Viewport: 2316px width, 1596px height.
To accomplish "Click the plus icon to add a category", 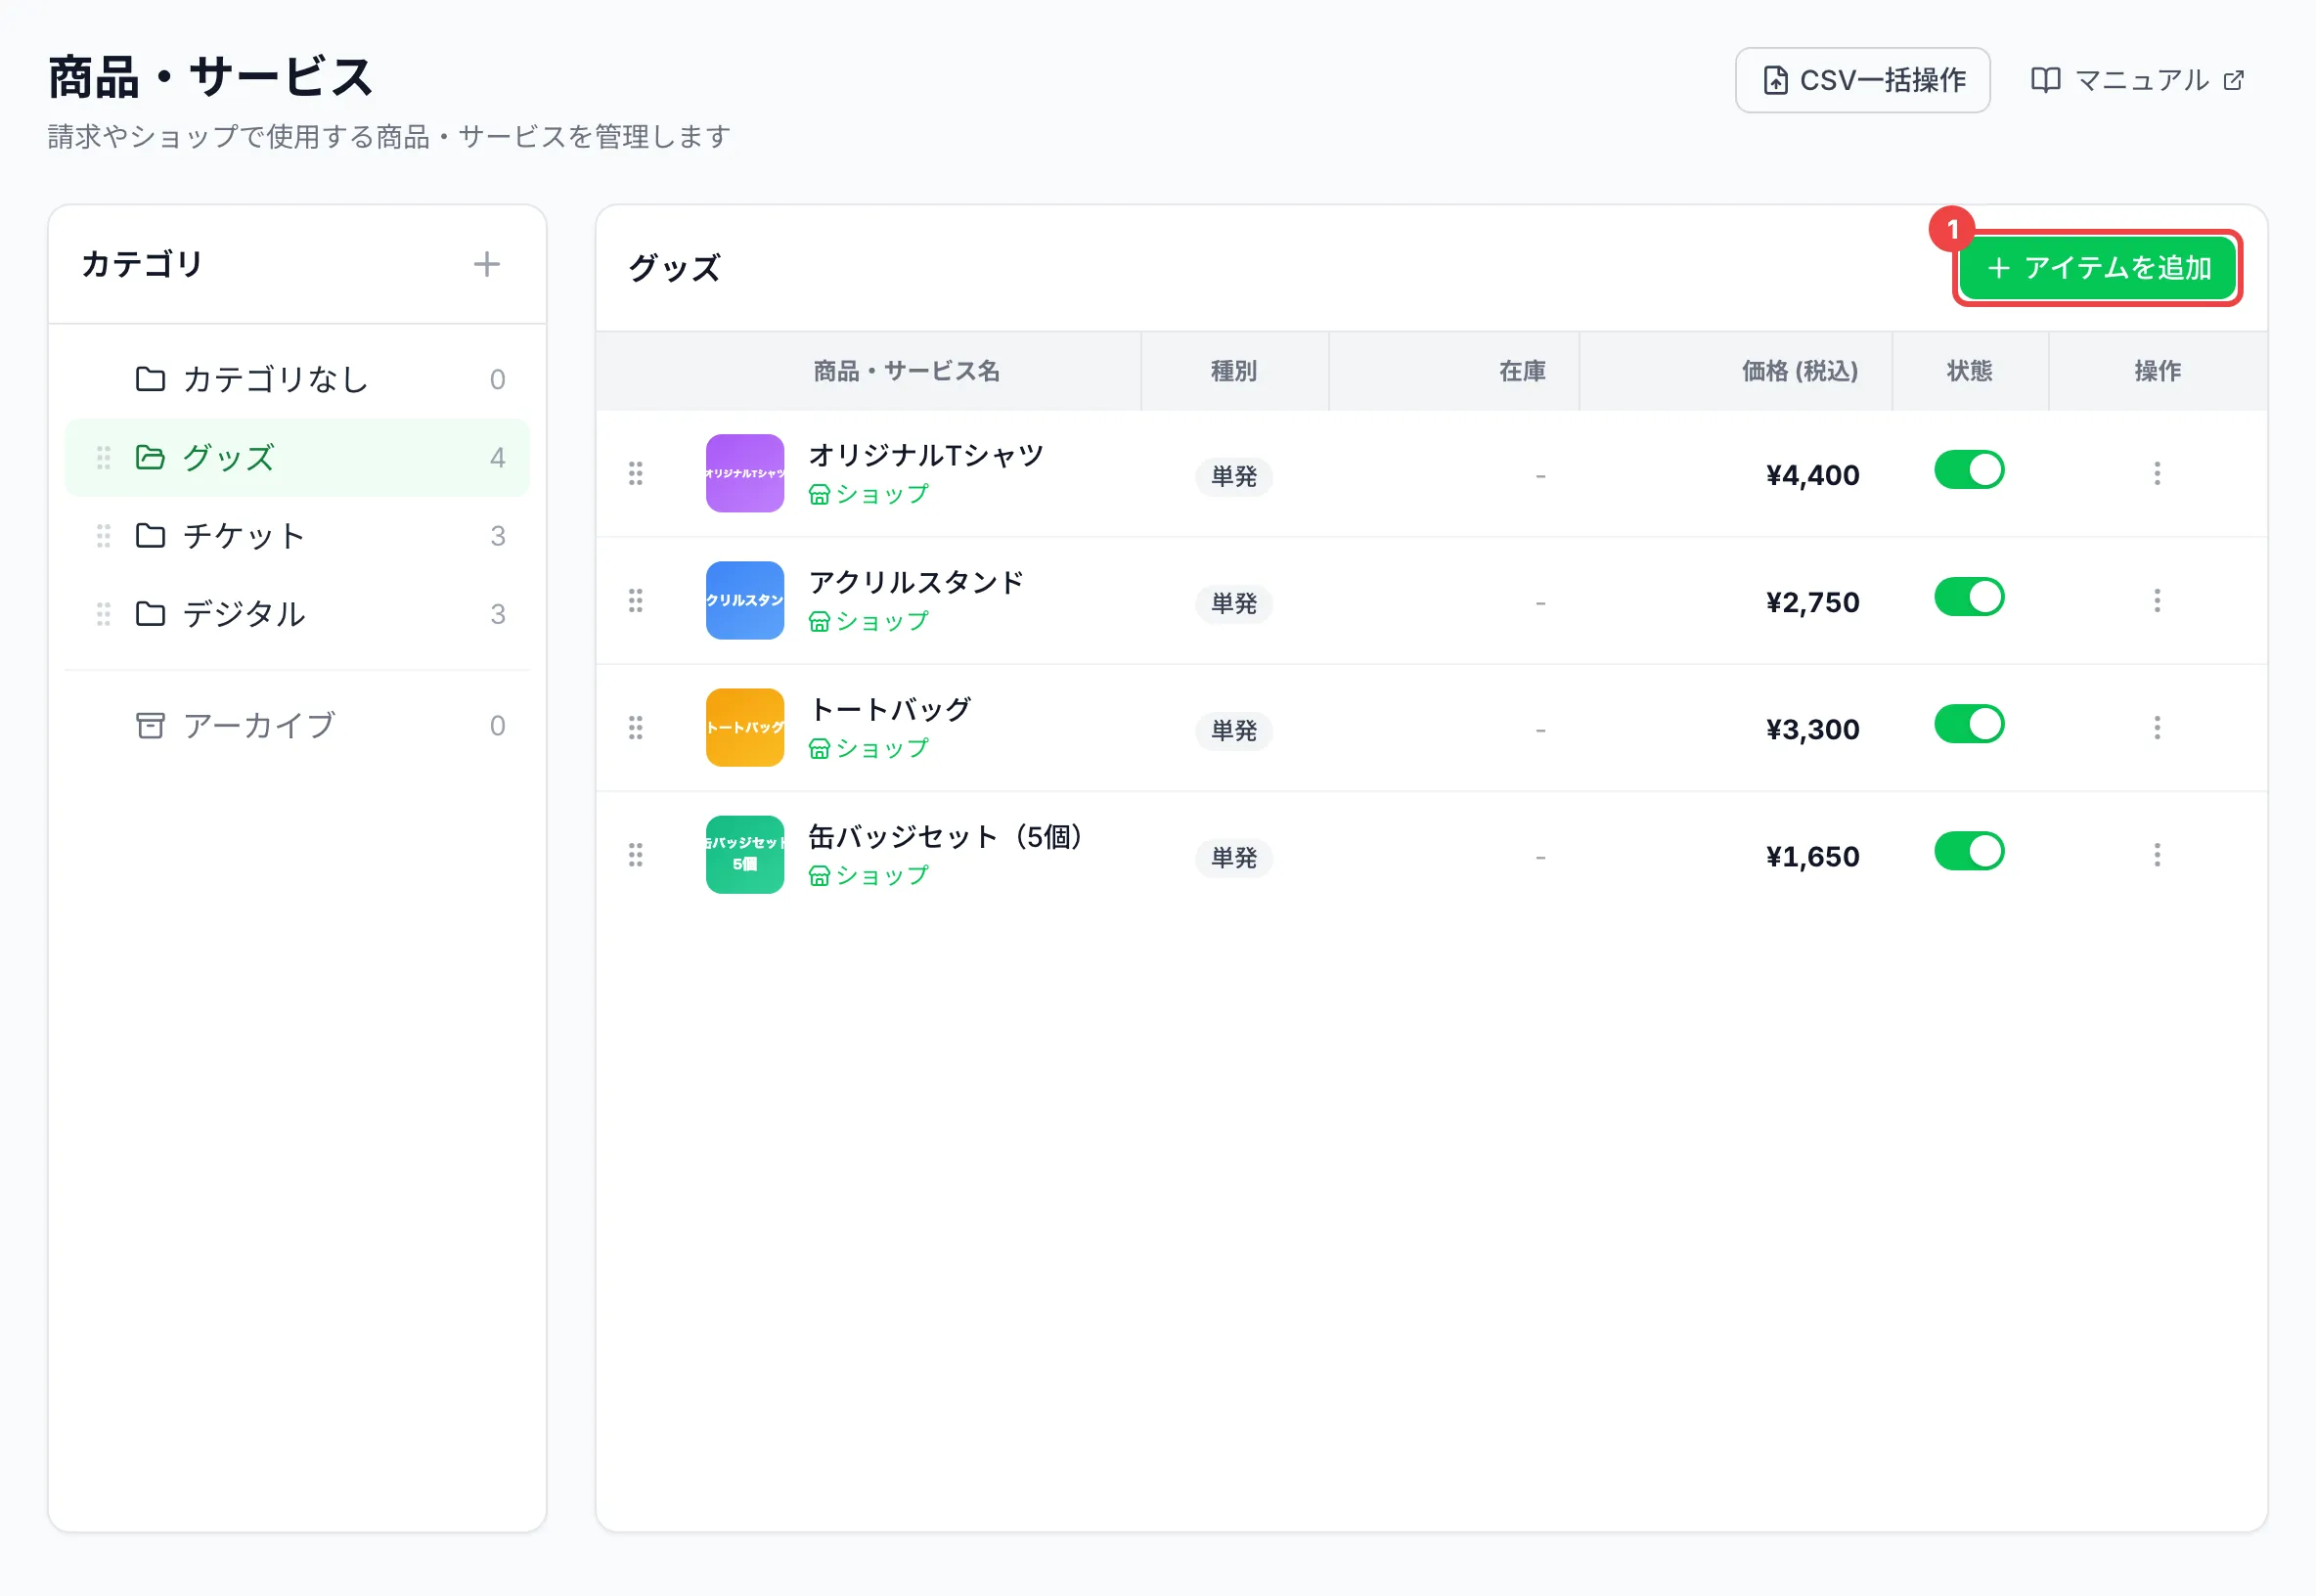I will (486, 264).
